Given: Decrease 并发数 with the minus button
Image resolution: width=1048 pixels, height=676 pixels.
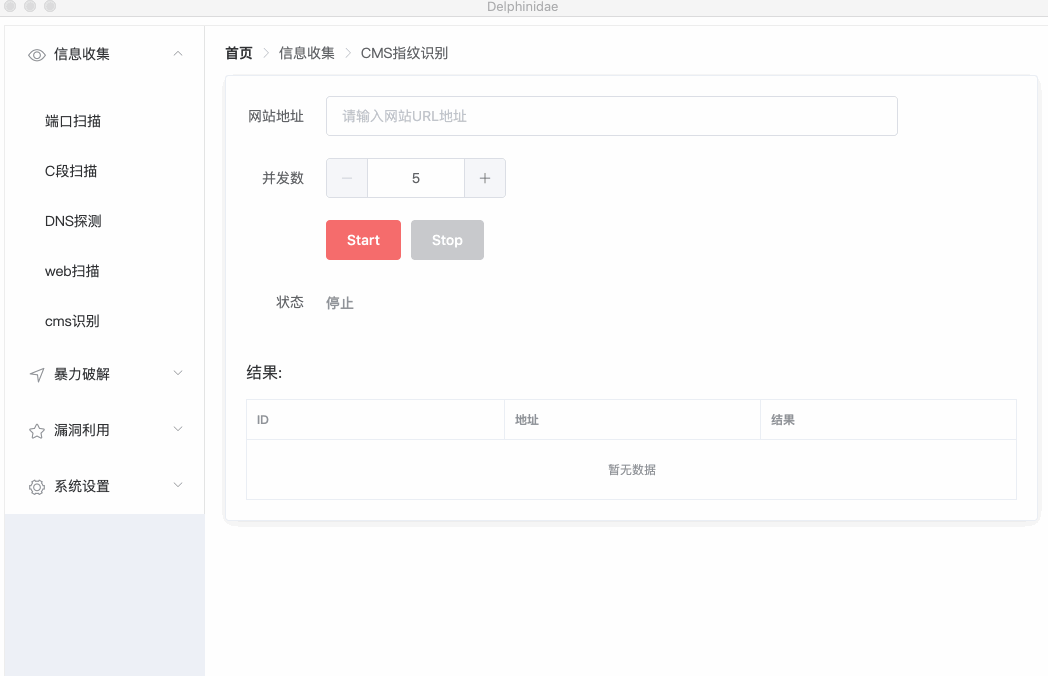Looking at the screenshot, I should [347, 178].
